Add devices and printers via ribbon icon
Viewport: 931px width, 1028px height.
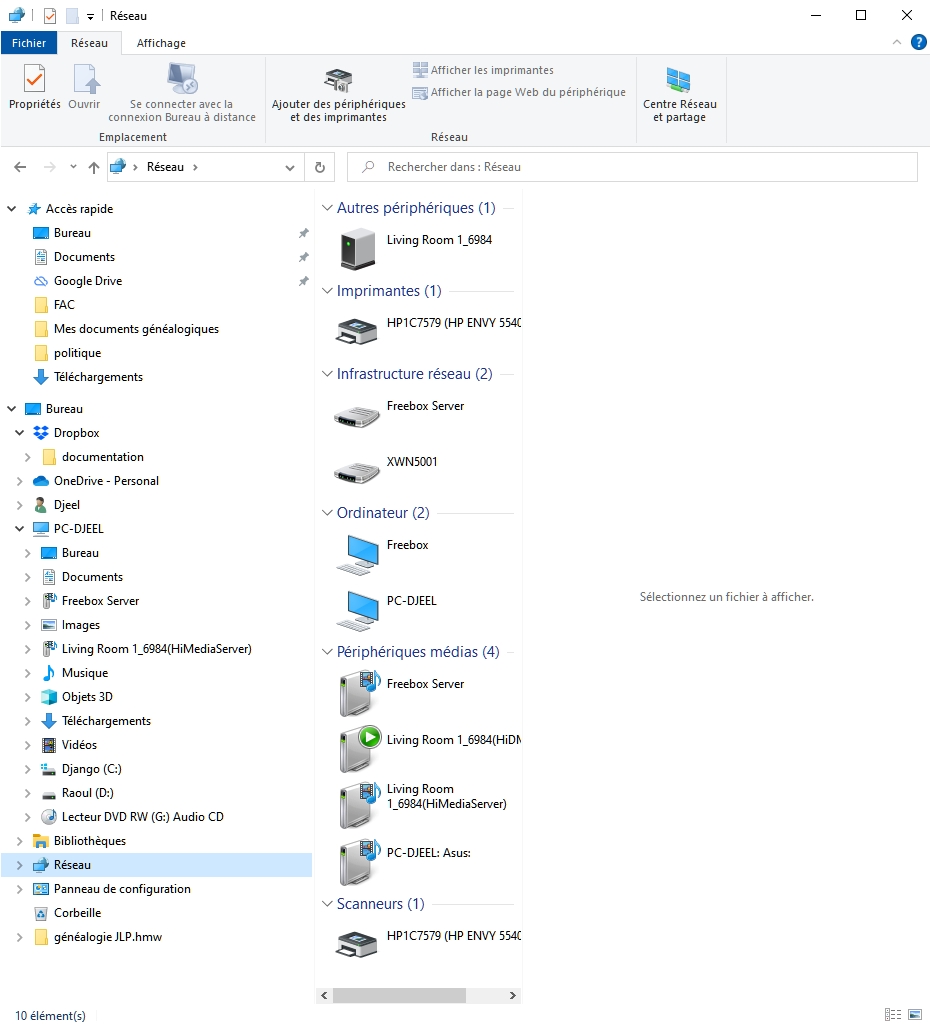click(x=338, y=95)
